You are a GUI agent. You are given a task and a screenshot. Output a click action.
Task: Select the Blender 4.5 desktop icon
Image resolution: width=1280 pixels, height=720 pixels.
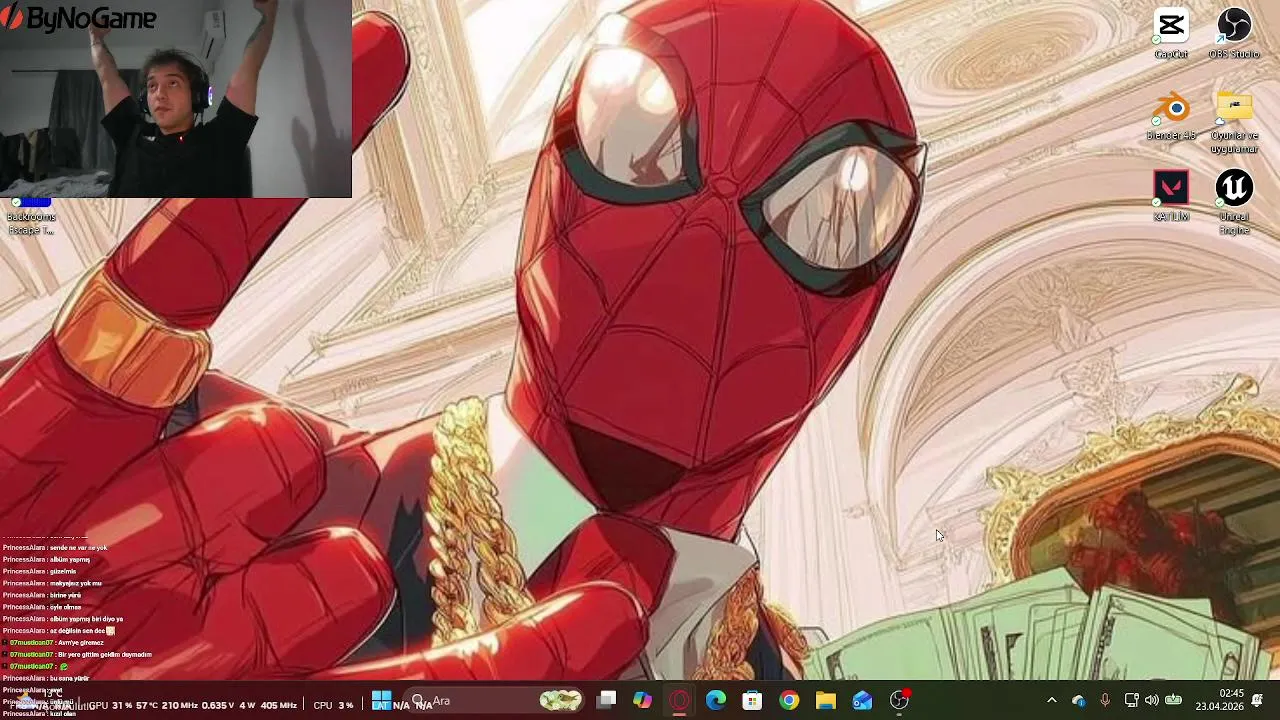point(1171,116)
